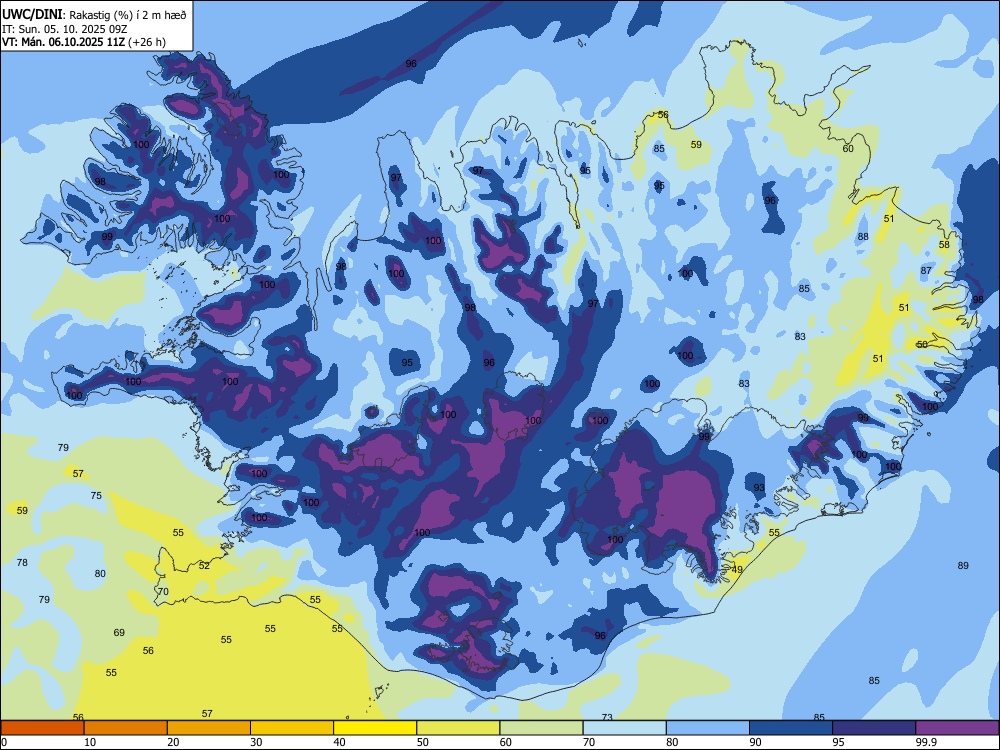Click the value '60' in the northeast
This screenshot has width=1000, height=750.
(848, 149)
